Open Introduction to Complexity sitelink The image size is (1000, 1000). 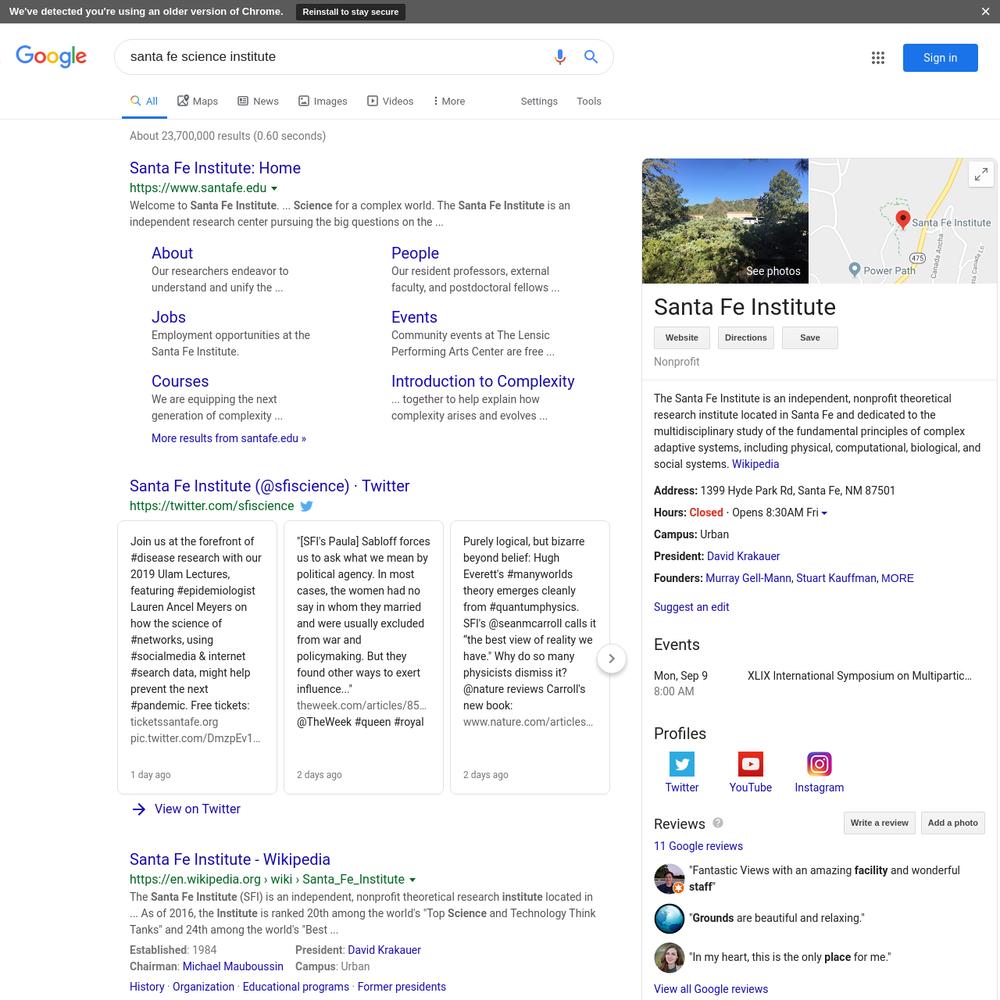point(483,381)
